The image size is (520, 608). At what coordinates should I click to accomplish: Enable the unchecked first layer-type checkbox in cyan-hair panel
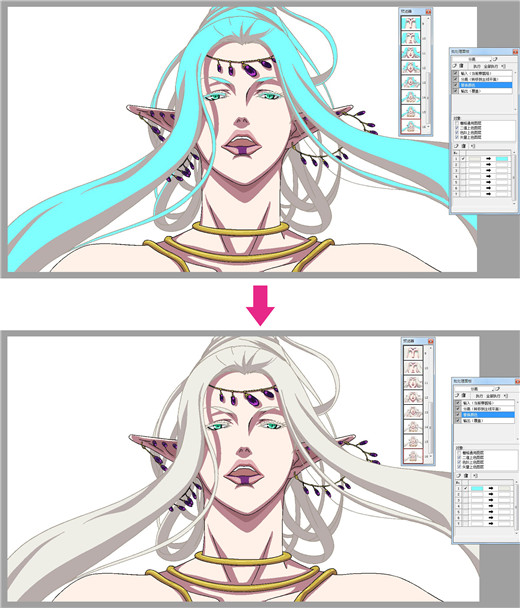coord(457,123)
